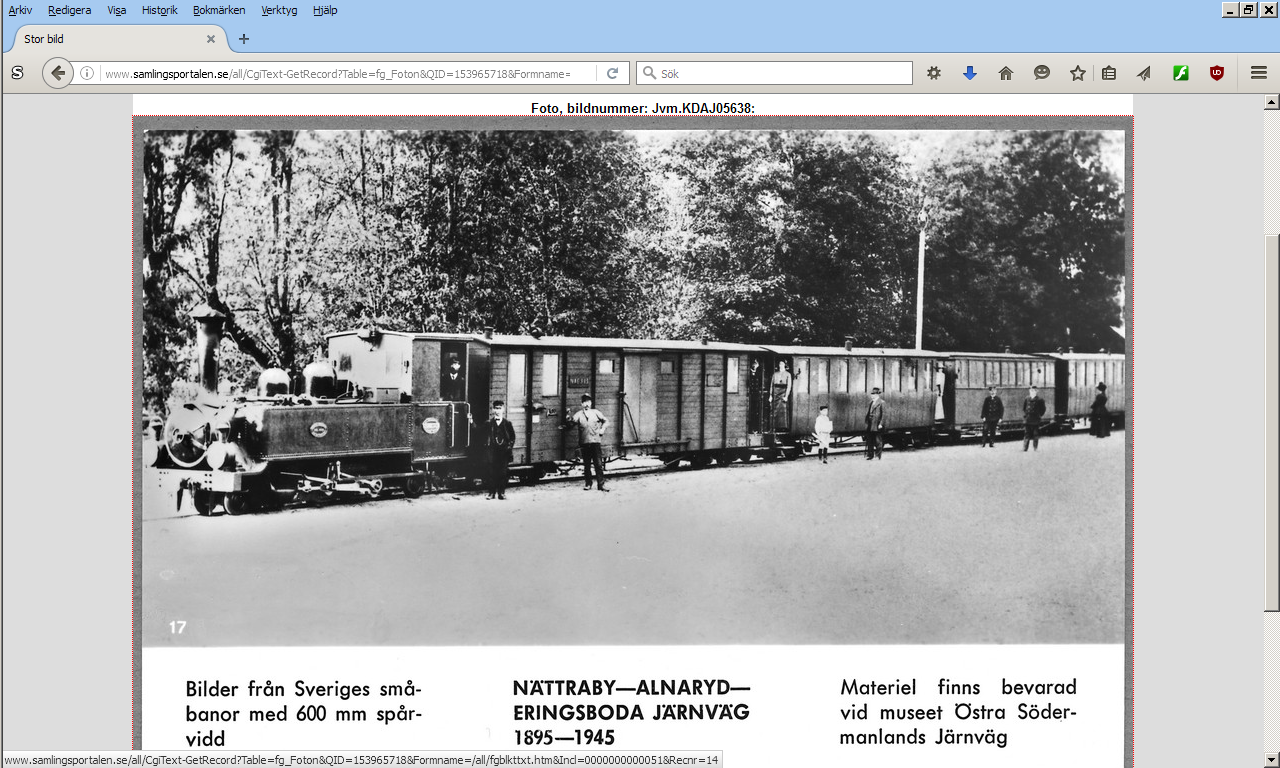Open the hamburger application menu
The image size is (1280, 768).
tap(1259, 73)
